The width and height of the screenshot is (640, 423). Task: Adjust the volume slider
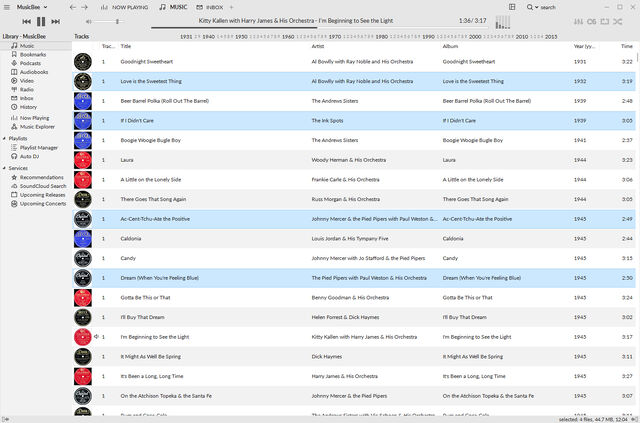[x=109, y=21]
